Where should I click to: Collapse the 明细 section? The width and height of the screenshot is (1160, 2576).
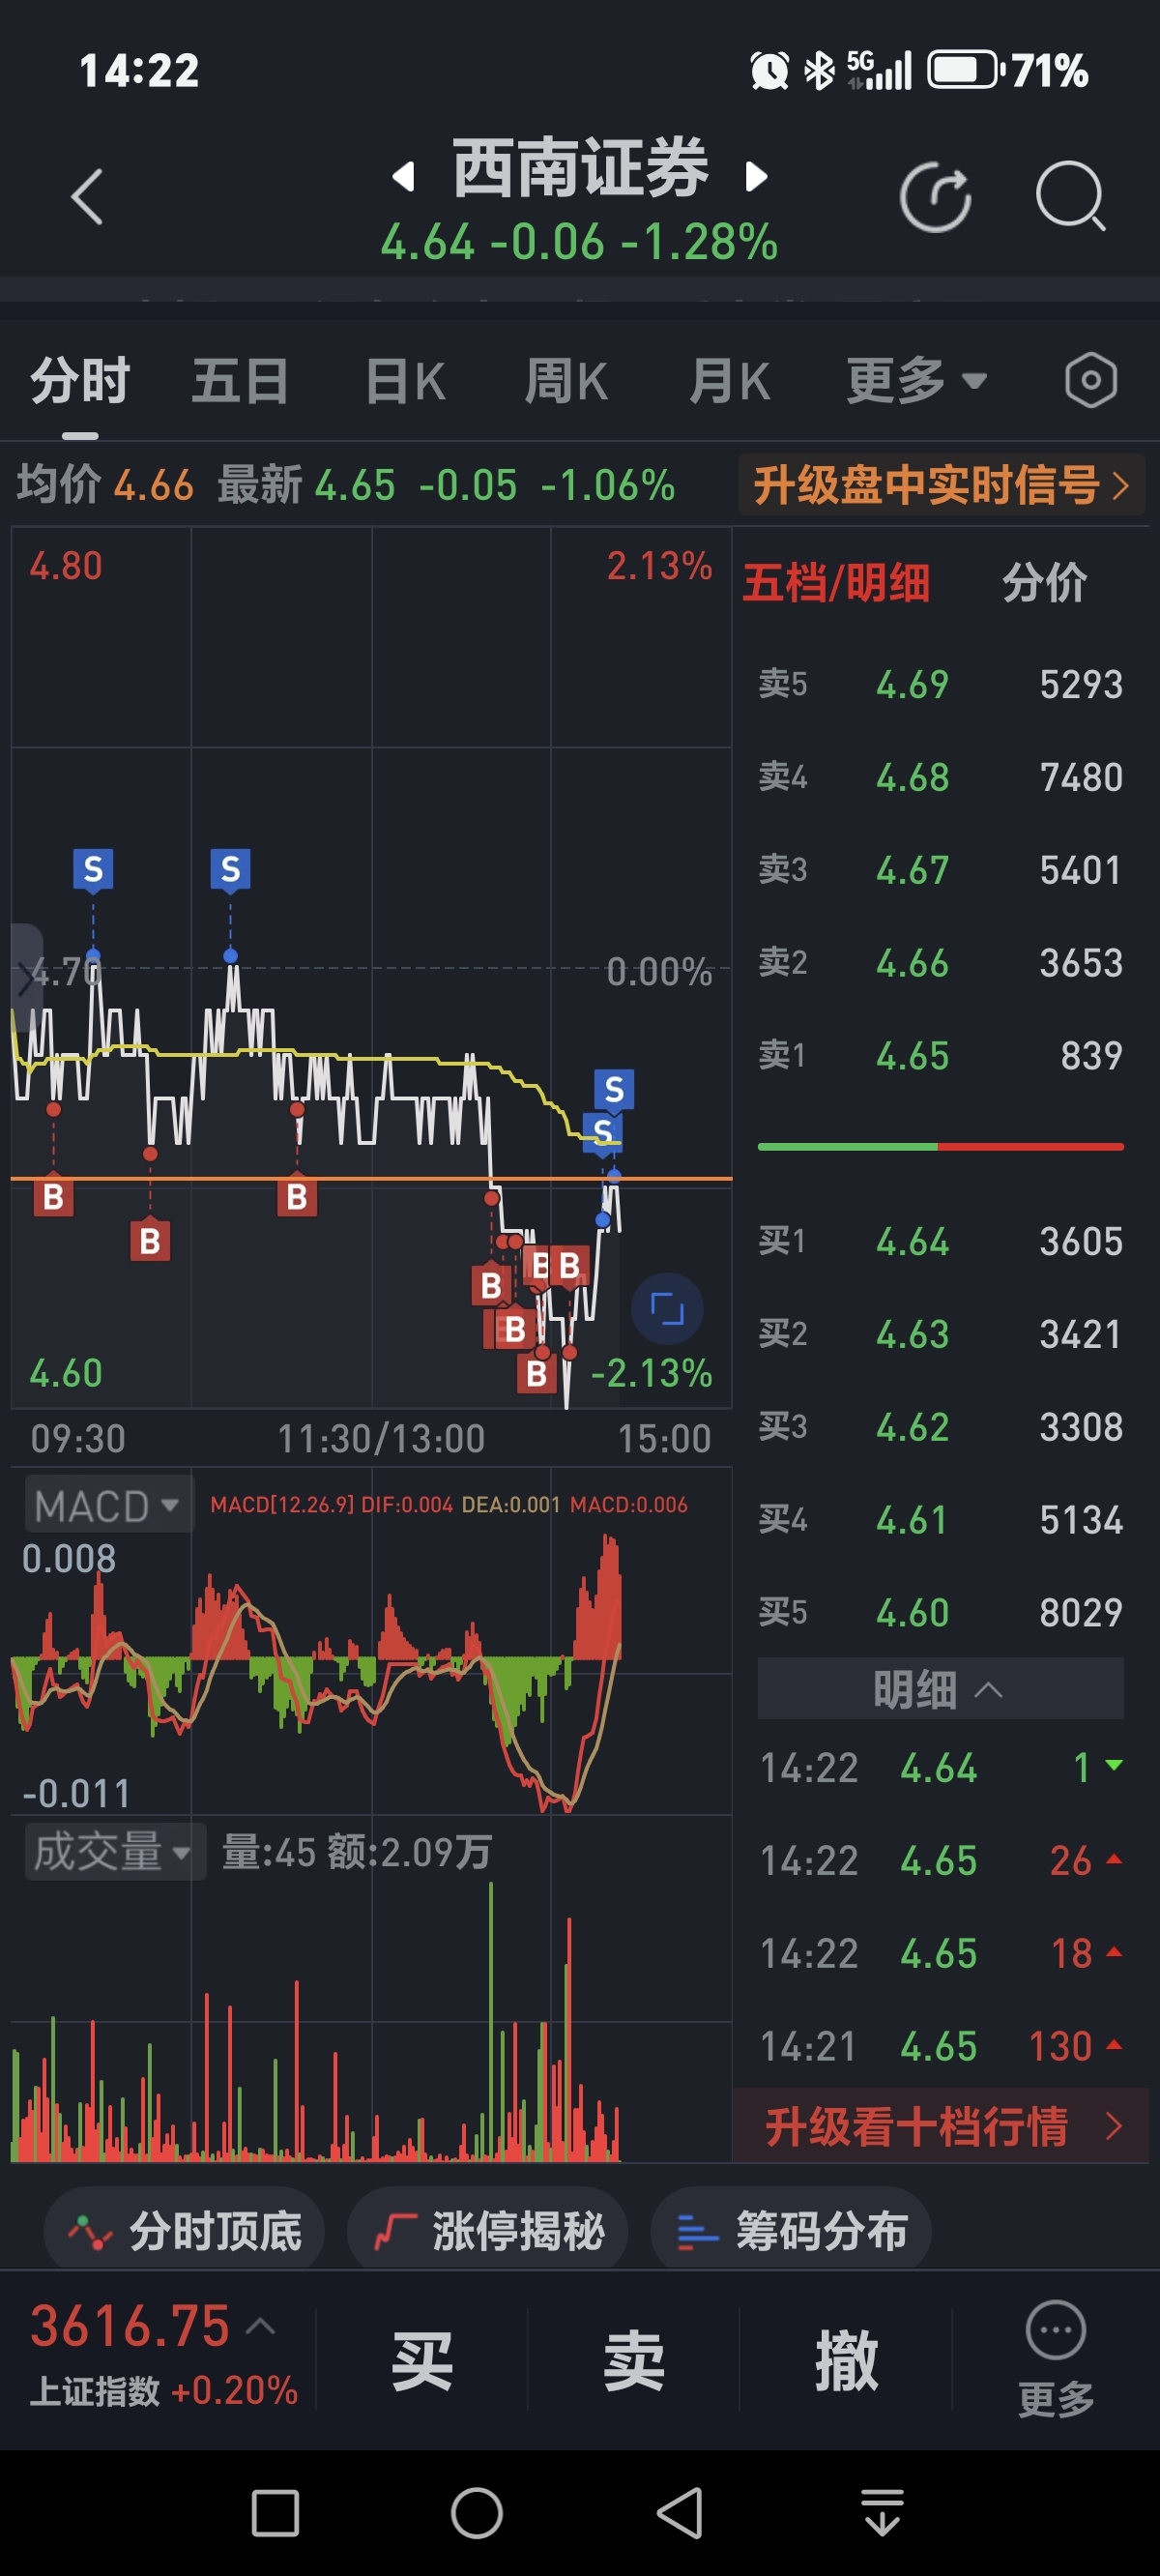(x=940, y=1689)
